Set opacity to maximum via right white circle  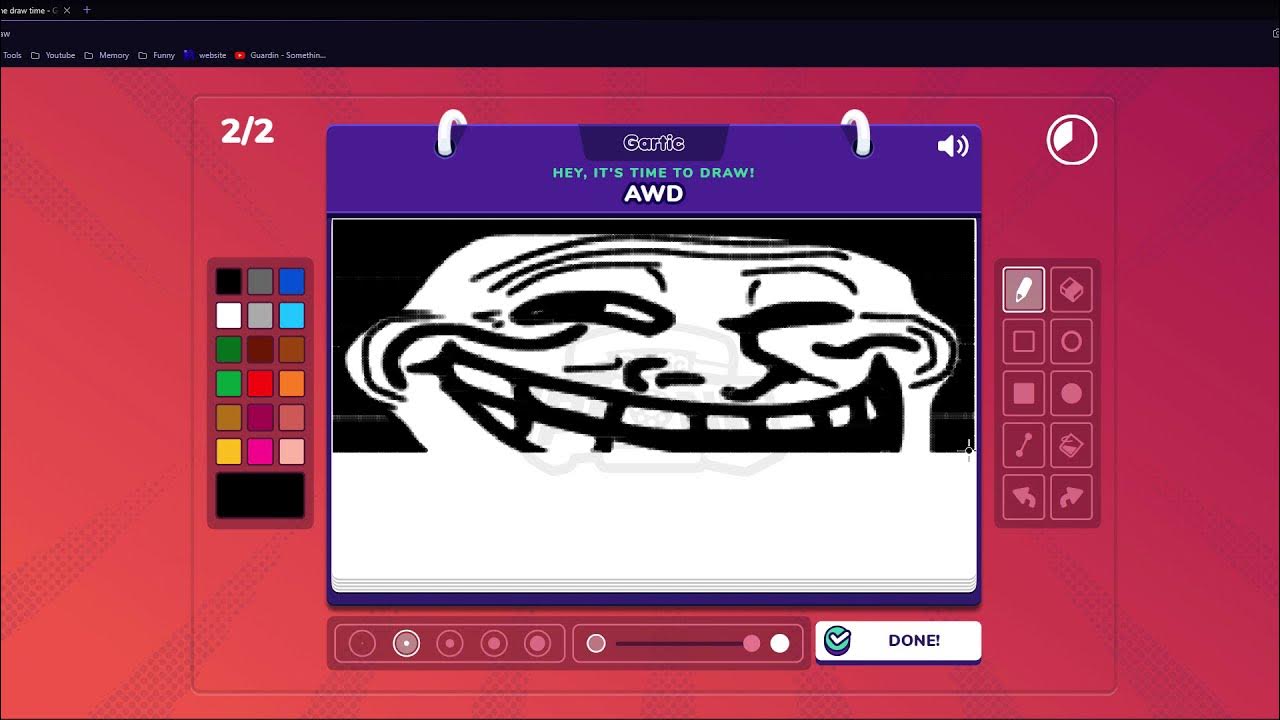[780, 644]
